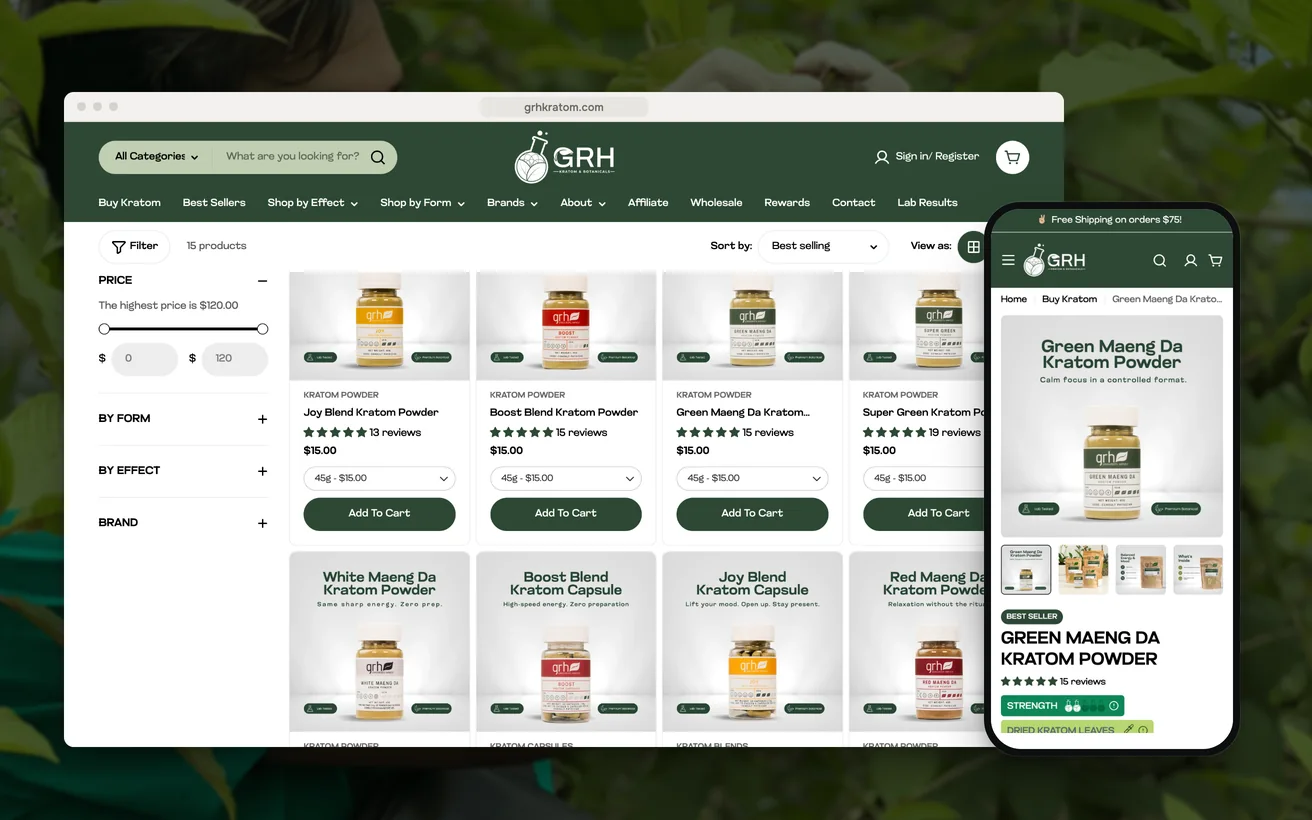Image resolution: width=1312 pixels, height=820 pixels.
Task: Open size dropdown for Joy Blend Kratom Powder
Action: point(379,478)
